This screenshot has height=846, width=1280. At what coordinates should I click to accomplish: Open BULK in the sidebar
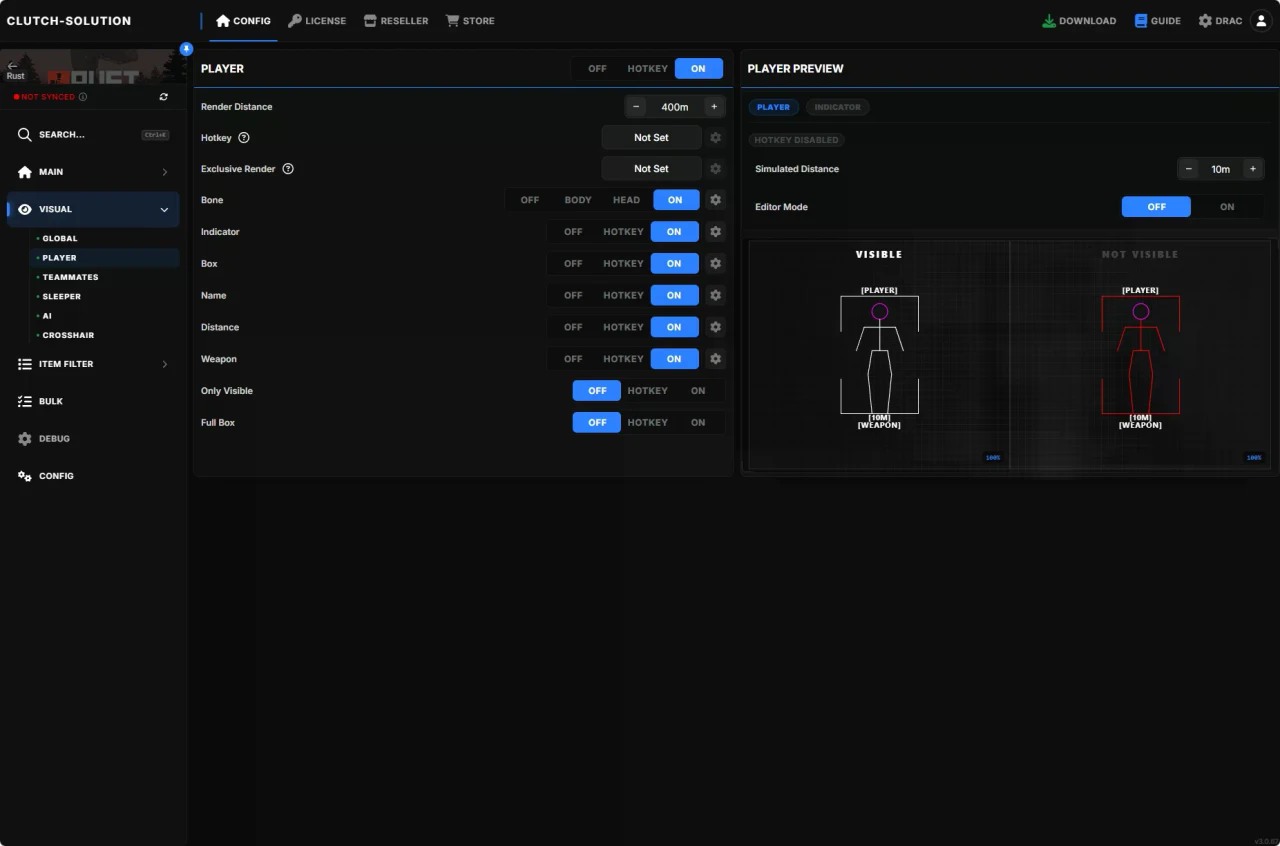click(93, 401)
